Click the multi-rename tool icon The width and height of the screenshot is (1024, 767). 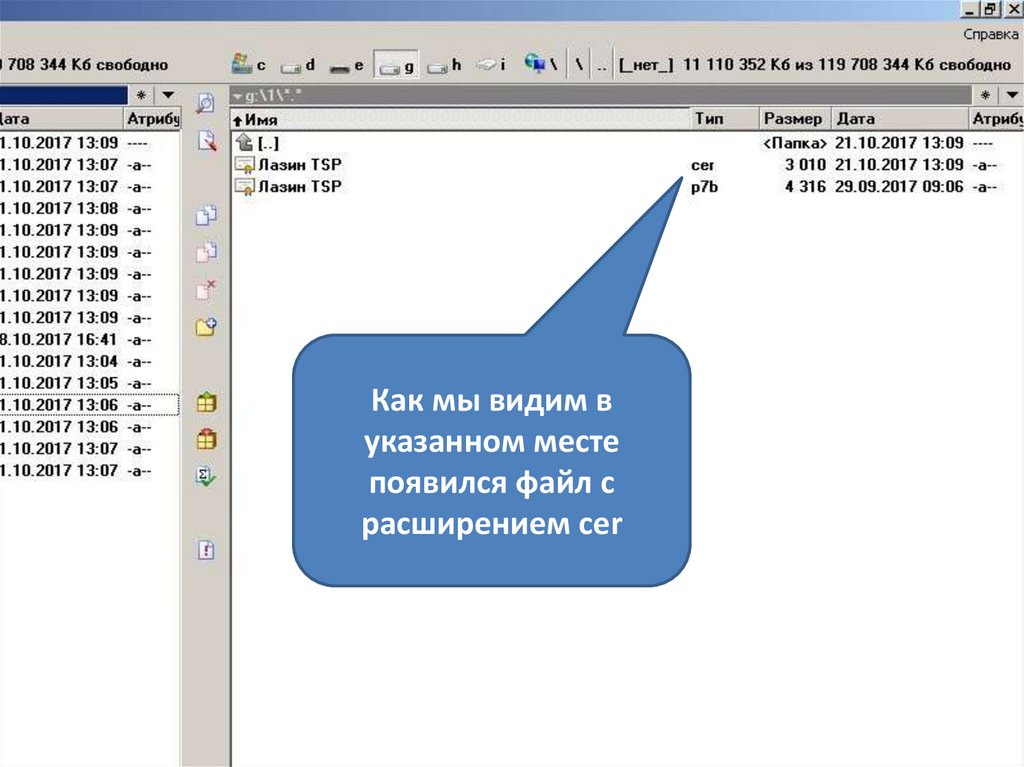(206, 140)
